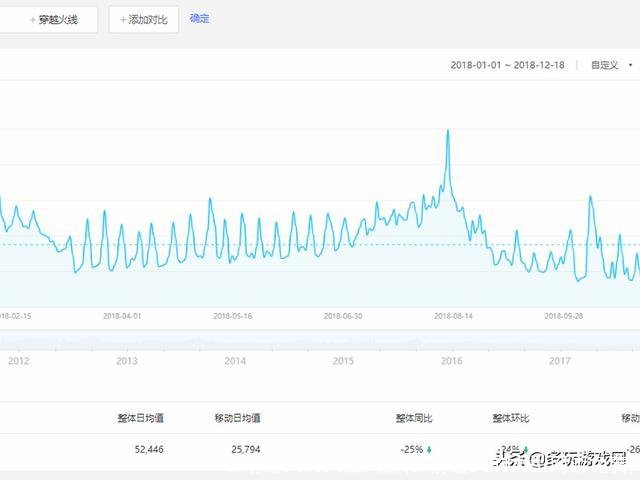
Task: Click the 整体同比 column header
Action: pos(412,418)
